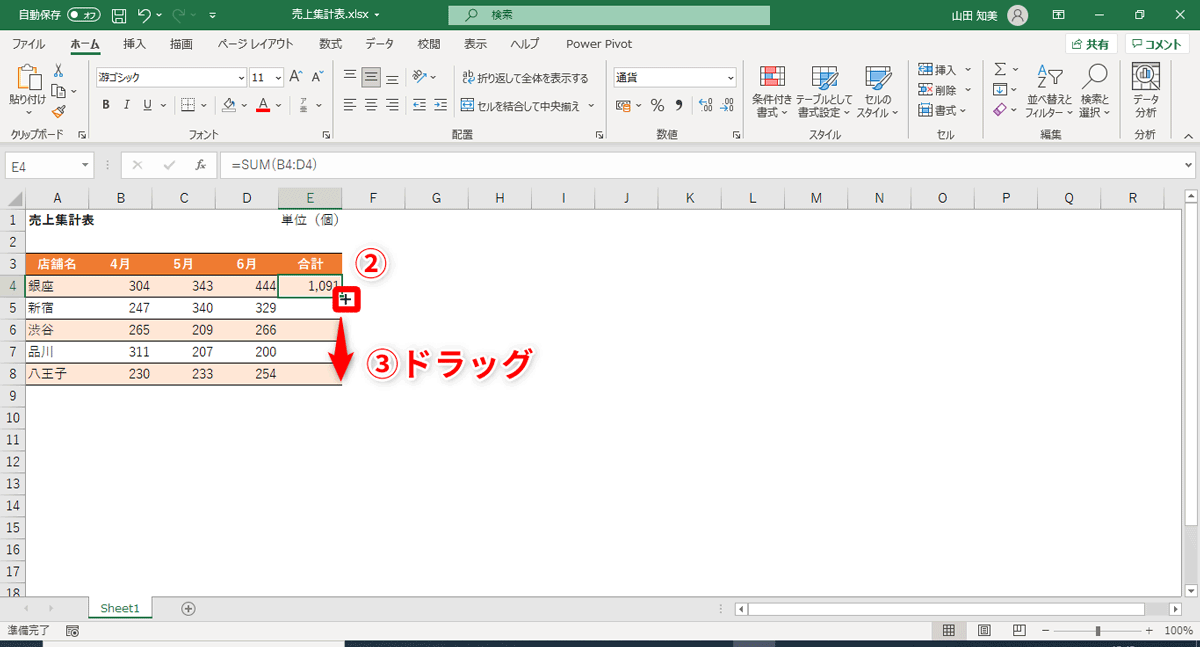
Task: Click the red Font Color icon
Action: tap(263, 105)
